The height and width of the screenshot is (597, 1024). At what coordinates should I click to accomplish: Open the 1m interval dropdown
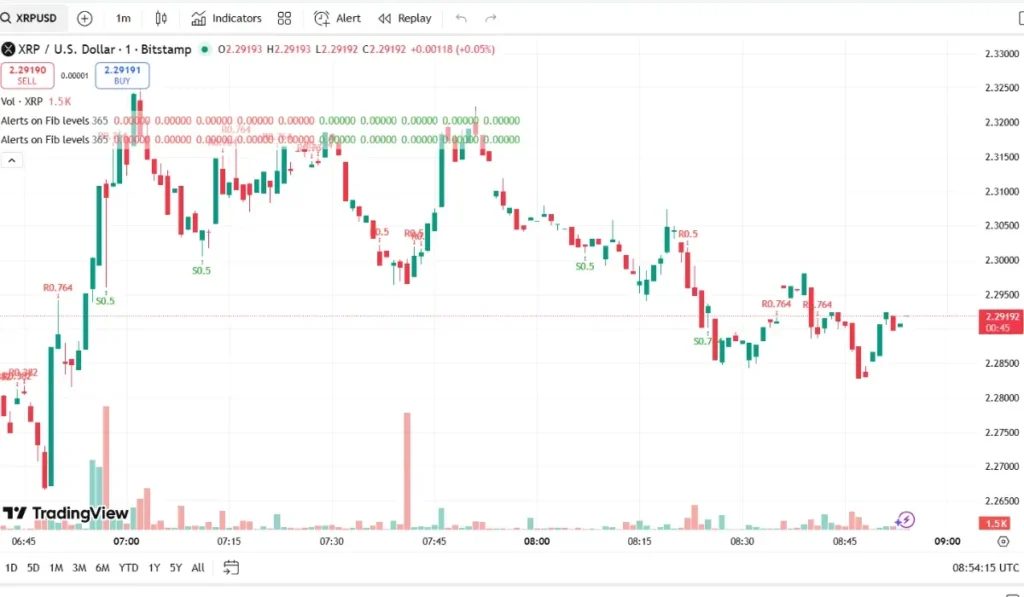point(123,17)
